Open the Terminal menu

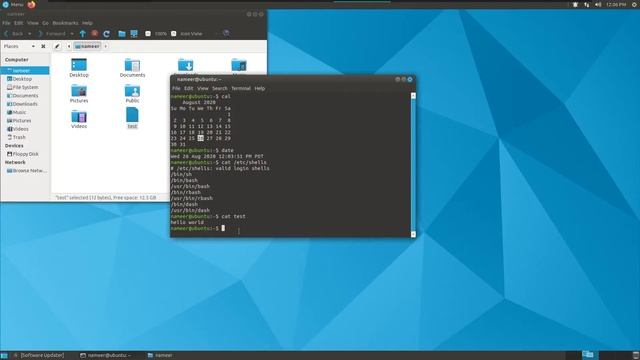coord(241,88)
